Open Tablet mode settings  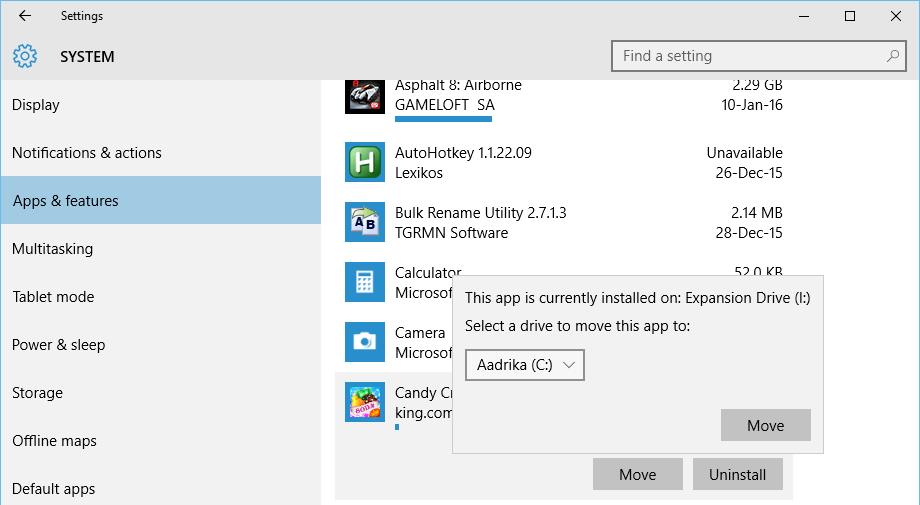pyautogui.click(x=160, y=297)
